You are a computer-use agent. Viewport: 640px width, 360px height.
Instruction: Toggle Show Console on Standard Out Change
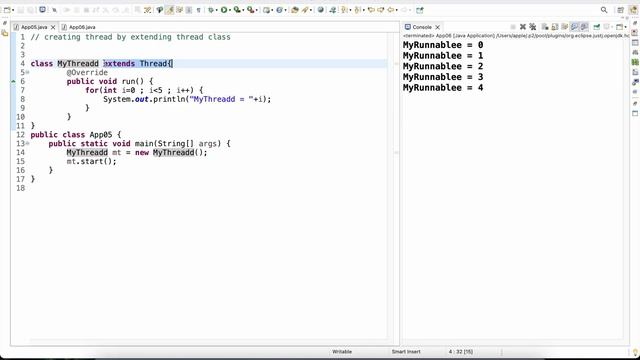pyautogui.click(x=574, y=27)
